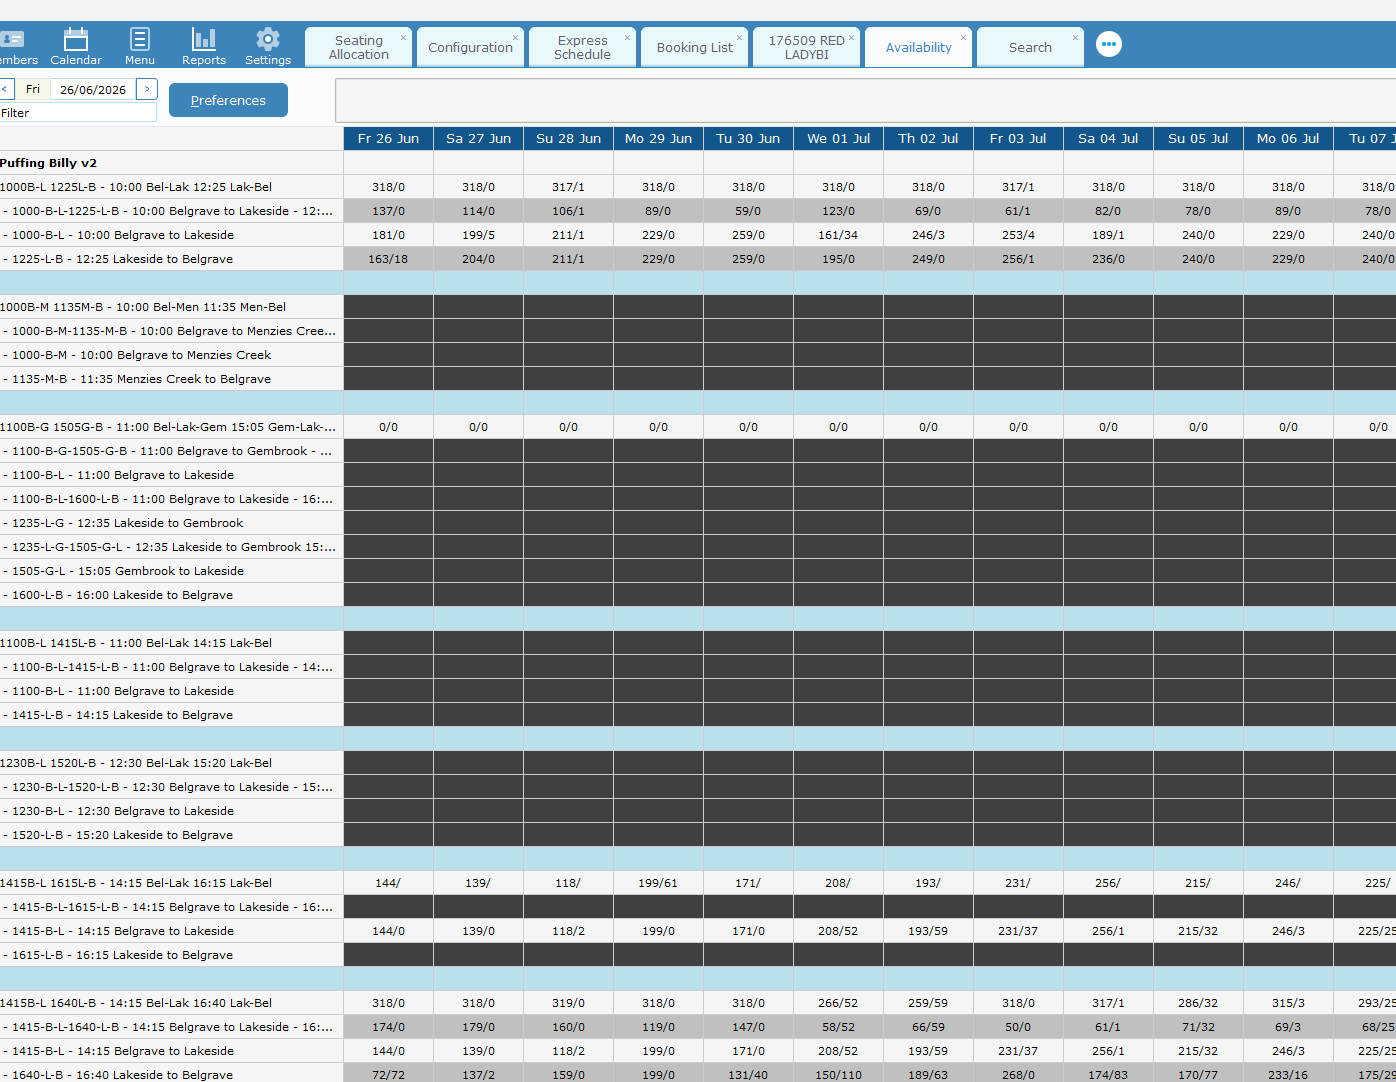Open the 176509 RED LADYBI tab
Viewport: 1396px width, 1082px height.
coord(806,47)
